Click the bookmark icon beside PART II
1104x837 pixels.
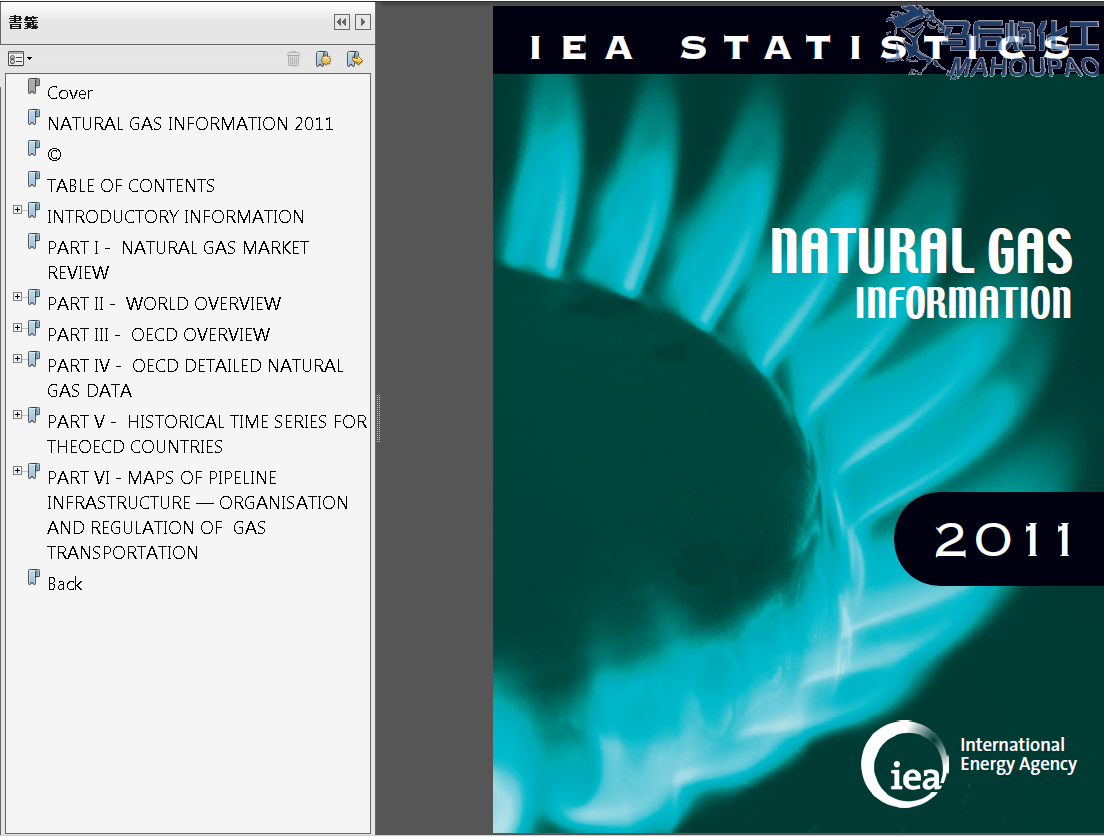(34, 298)
